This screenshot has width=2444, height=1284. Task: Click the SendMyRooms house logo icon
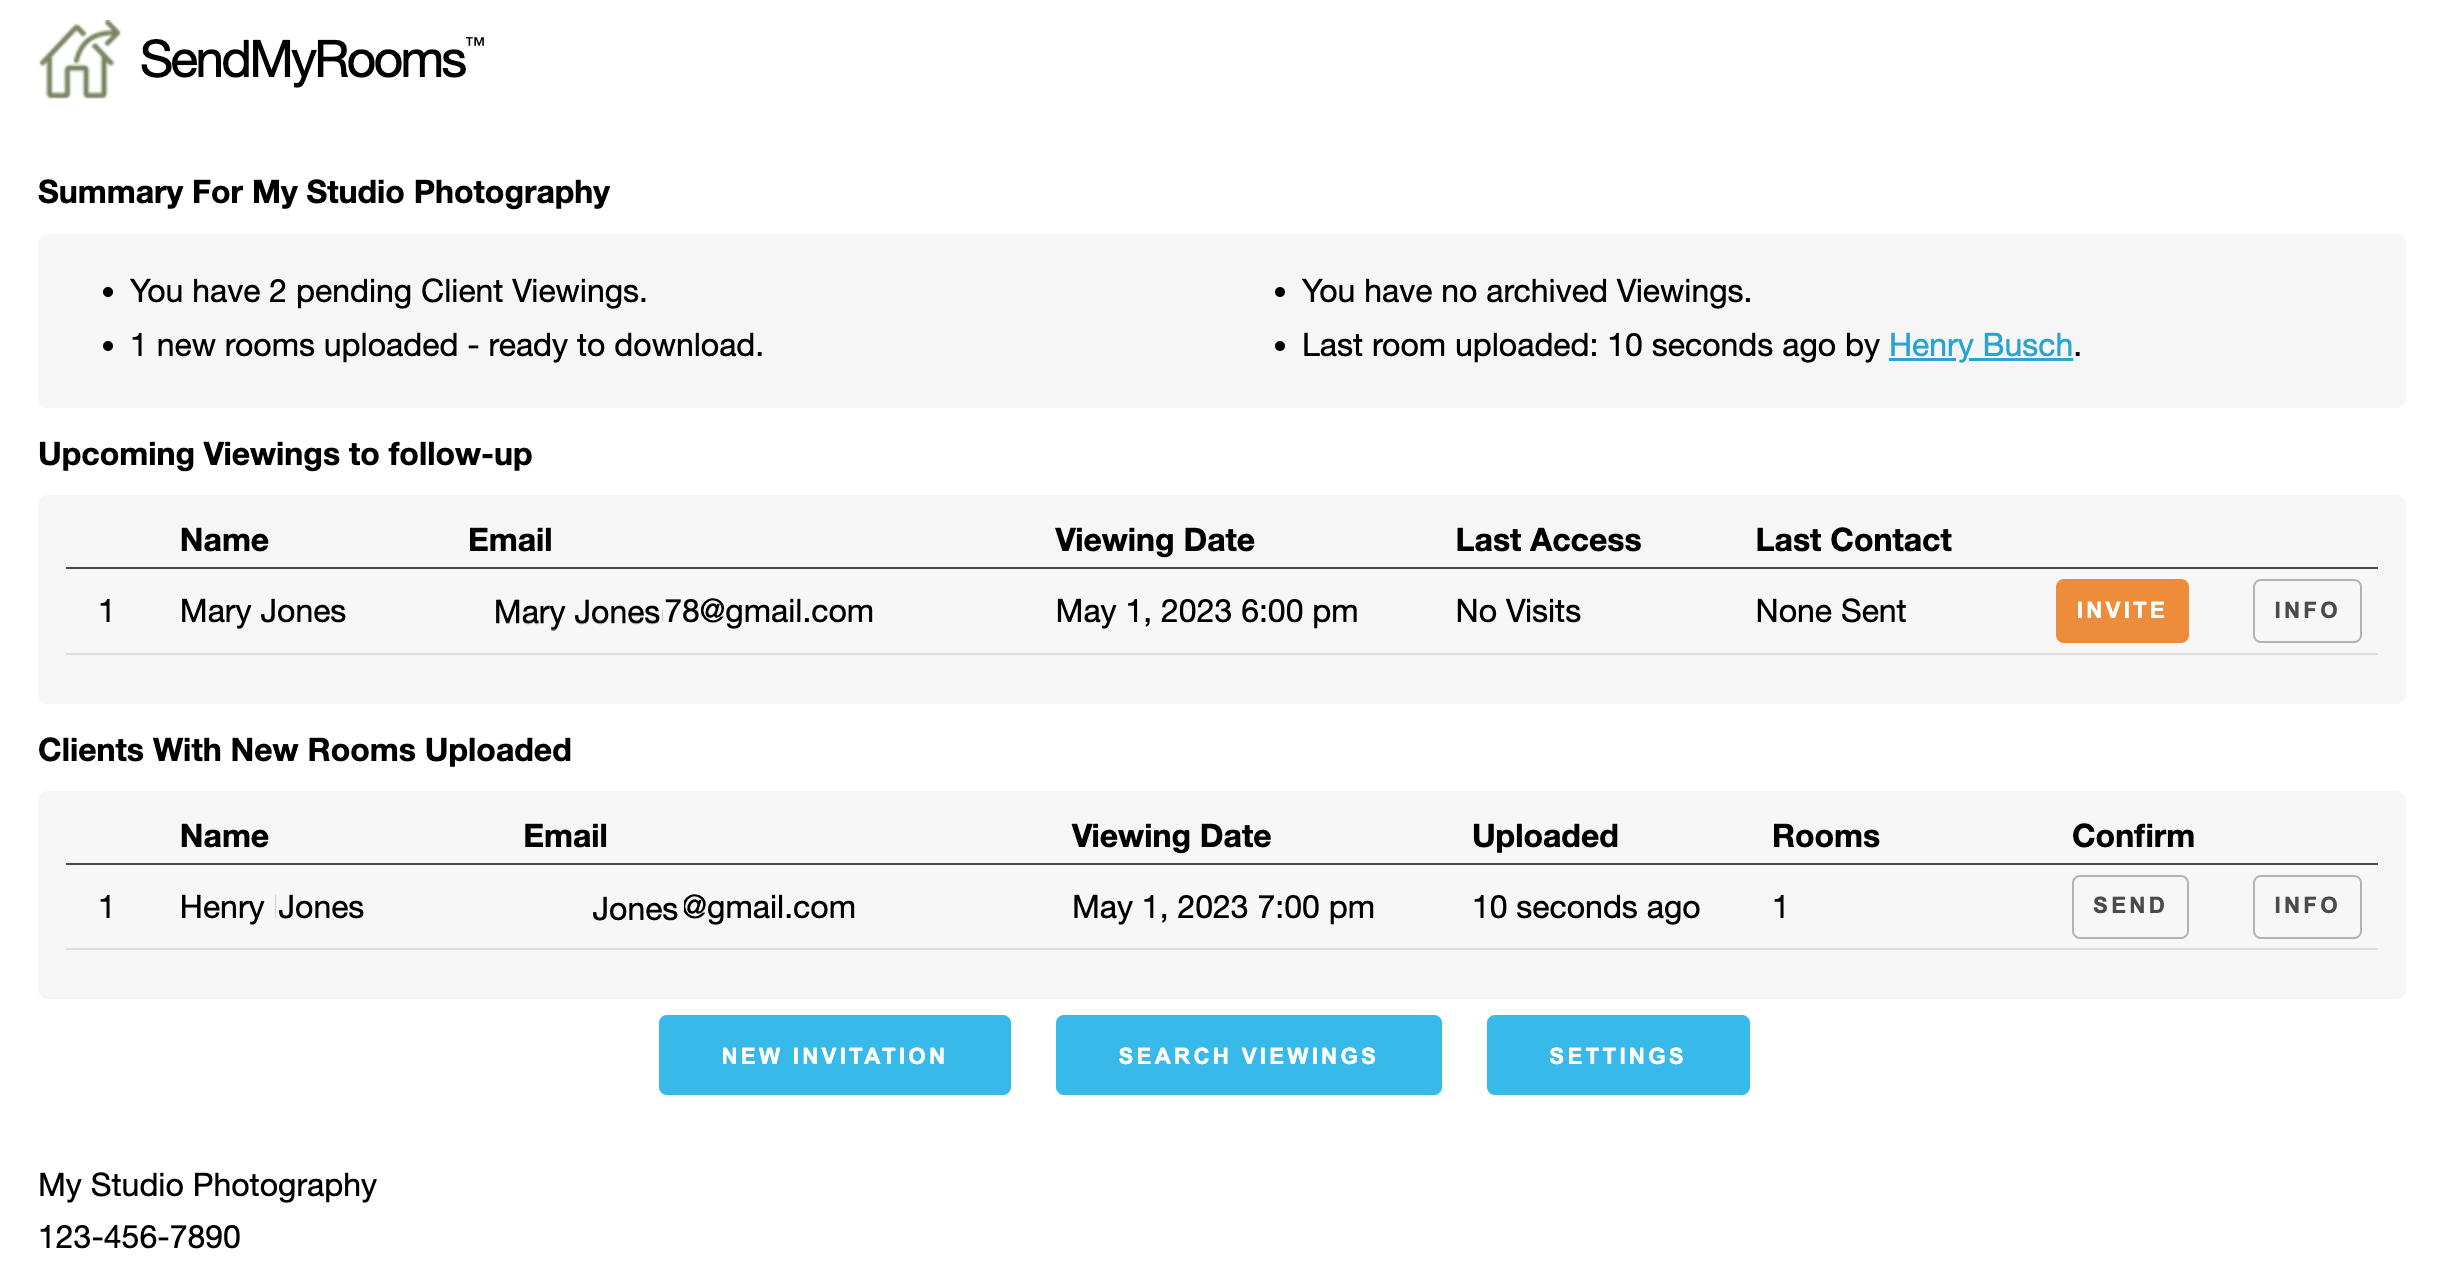(x=78, y=60)
